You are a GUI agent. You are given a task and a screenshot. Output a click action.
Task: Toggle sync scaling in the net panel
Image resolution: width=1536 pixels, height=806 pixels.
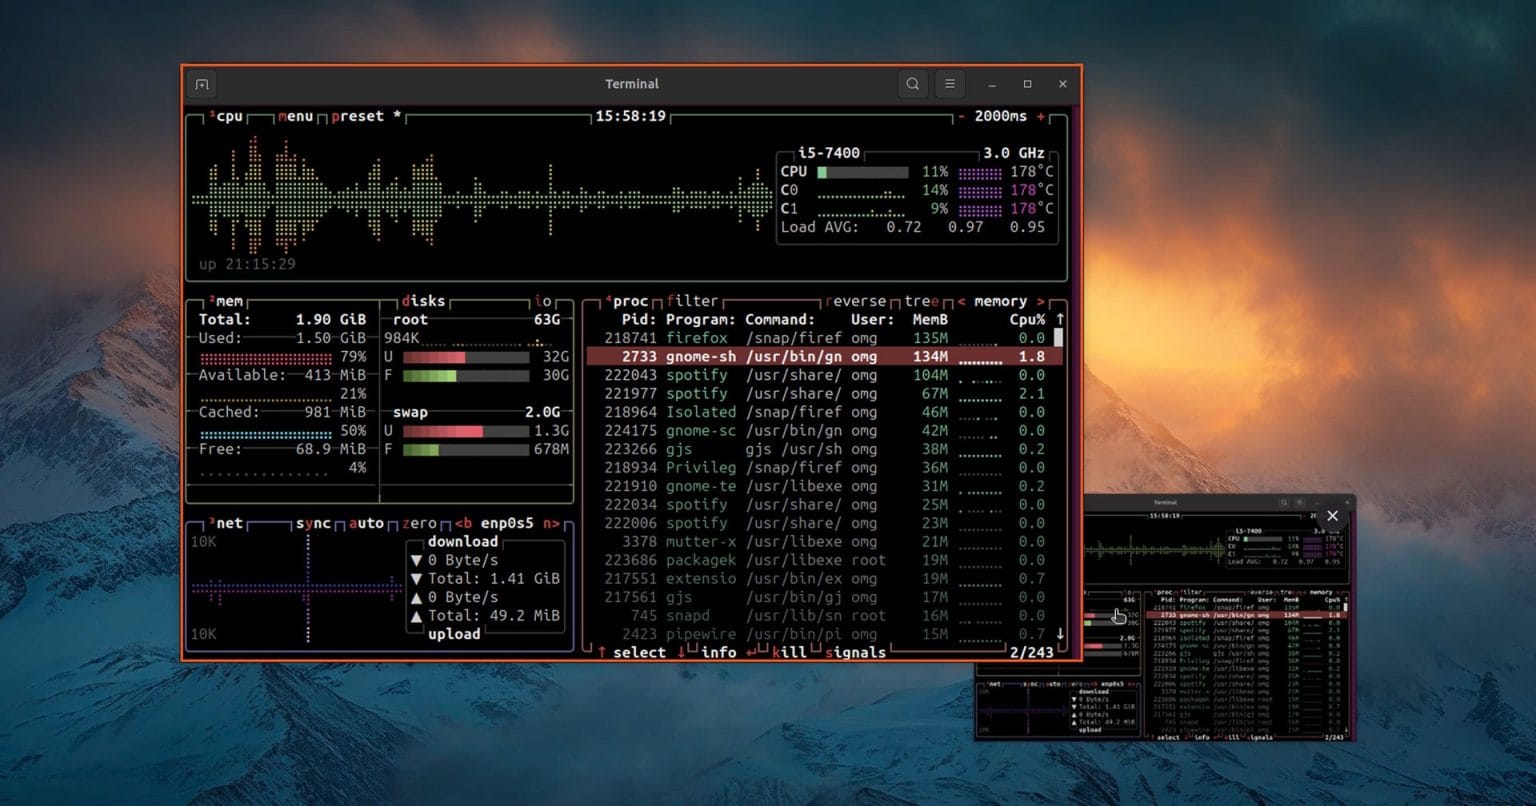click(313, 524)
